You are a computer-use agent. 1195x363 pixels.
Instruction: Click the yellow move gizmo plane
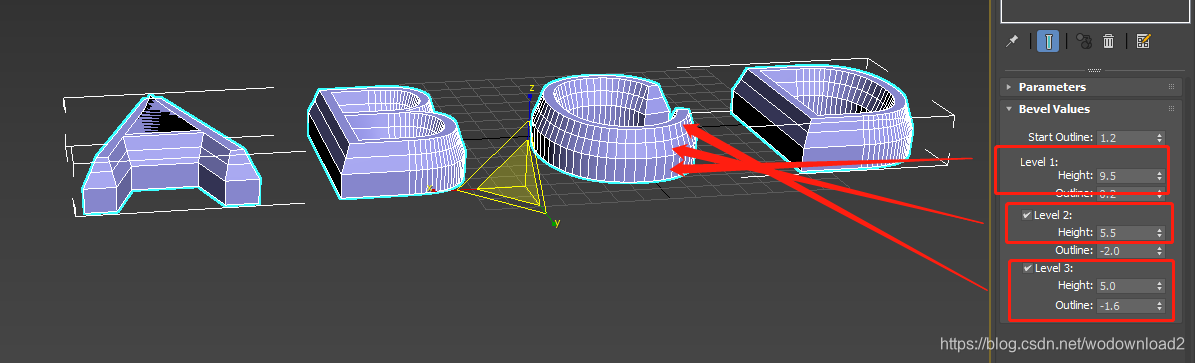512,175
